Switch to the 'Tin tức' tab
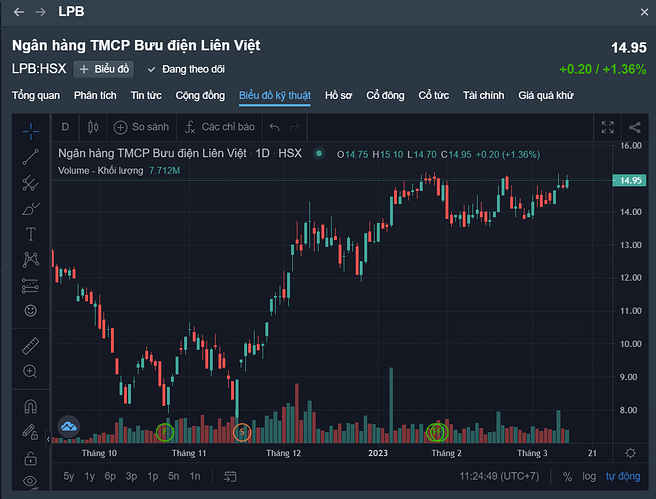Viewport: 656px width, 499px height. [147, 96]
